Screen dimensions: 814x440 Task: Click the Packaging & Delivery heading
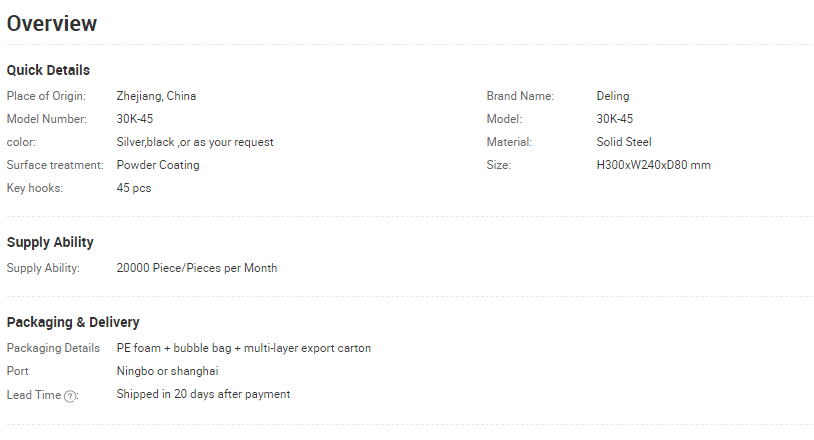click(x=73, y=322)
